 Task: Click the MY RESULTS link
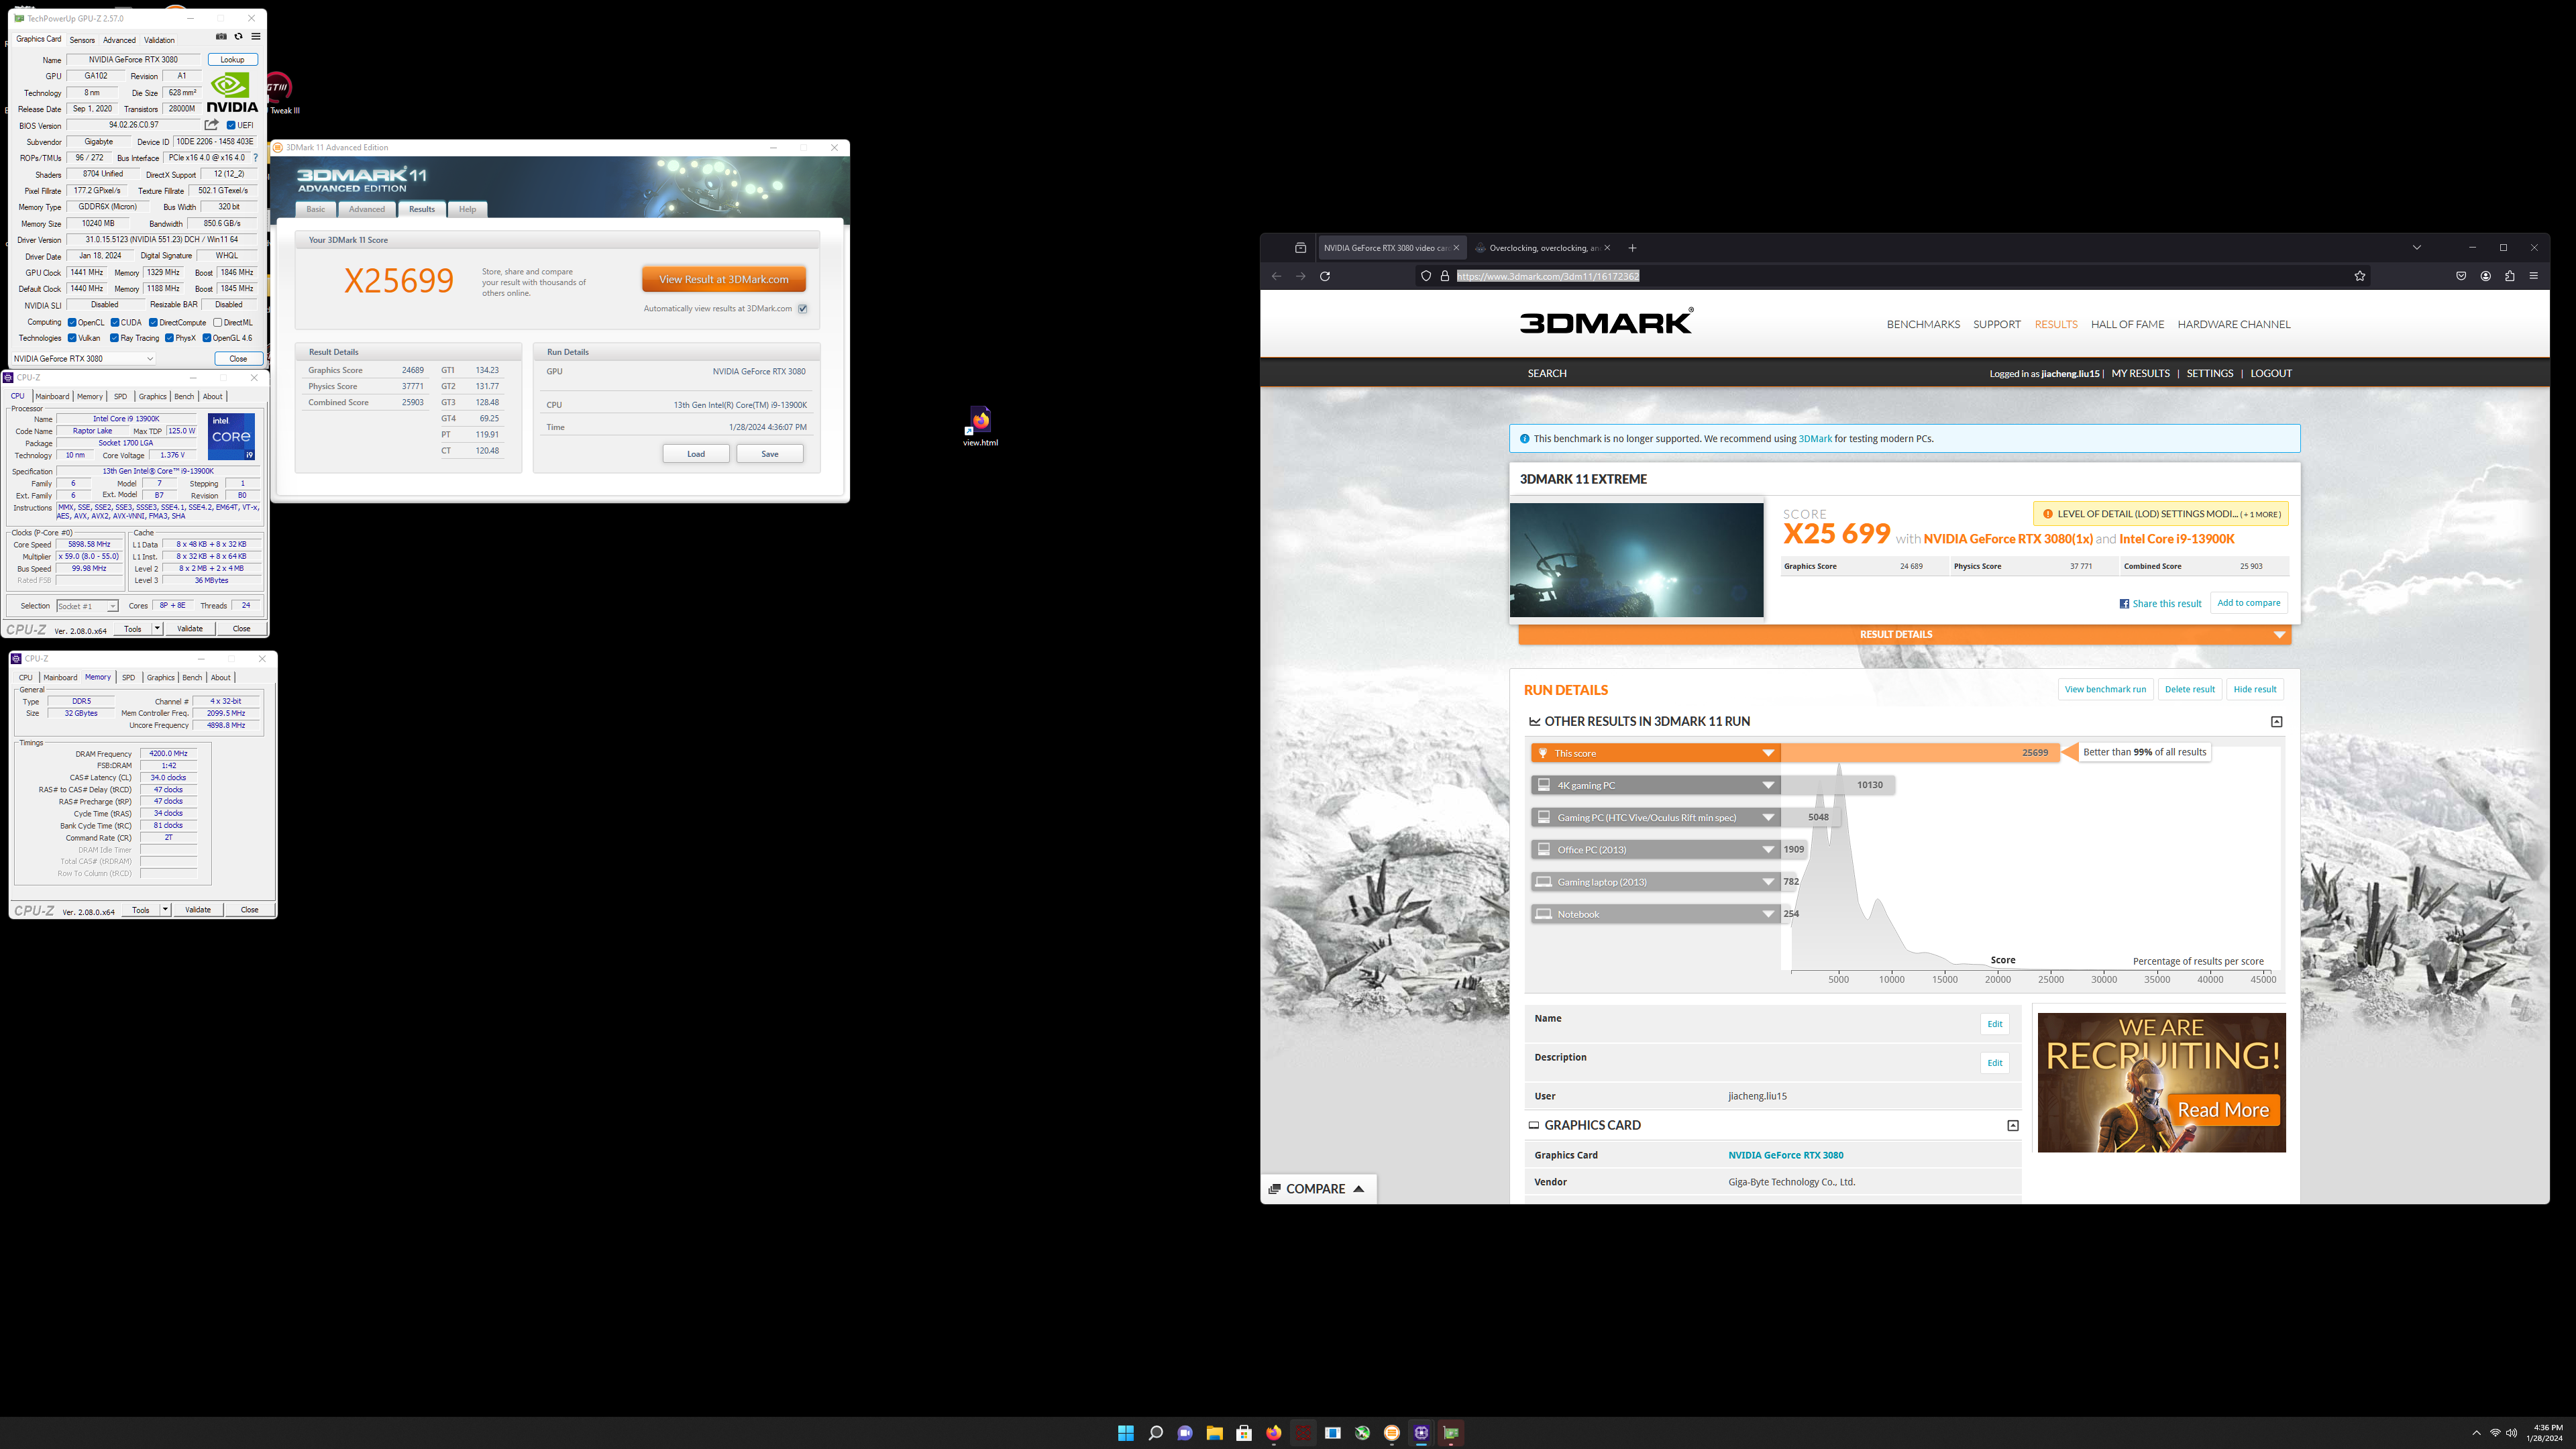2141,373
